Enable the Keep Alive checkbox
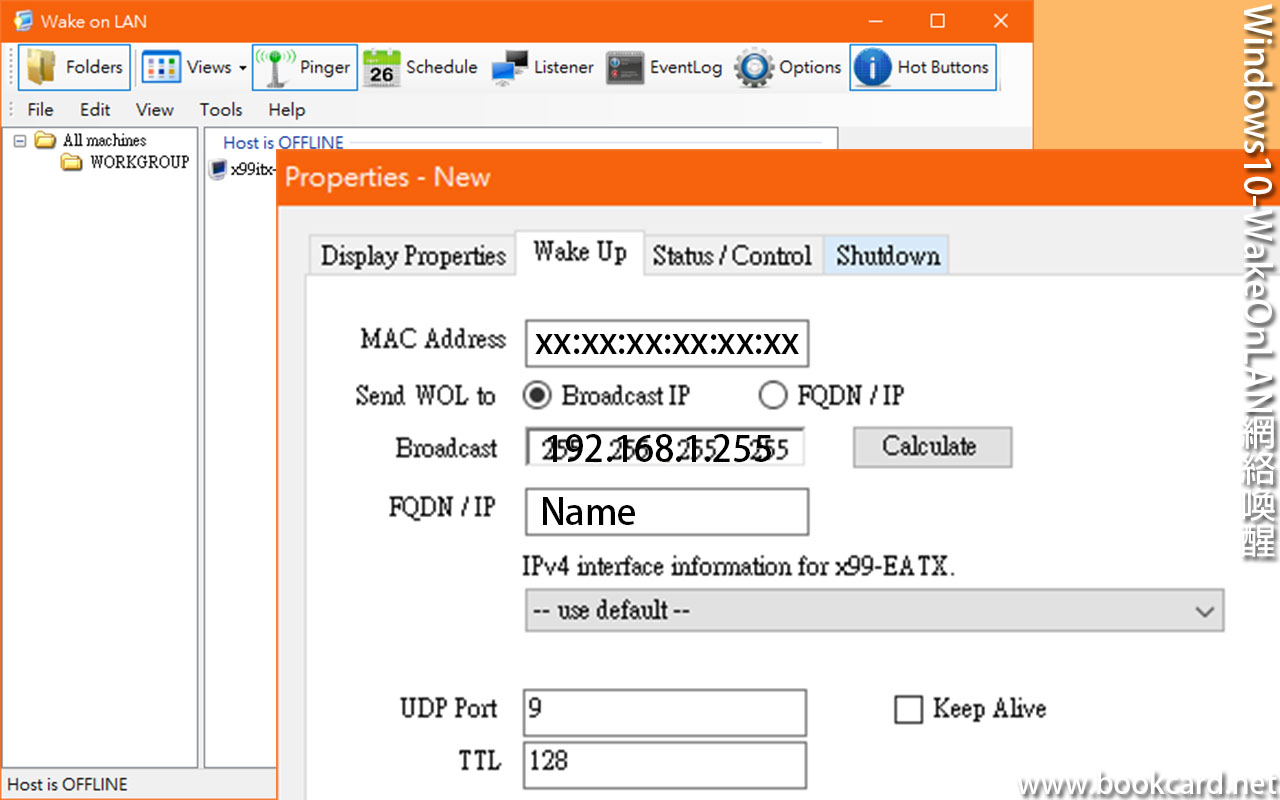The image size is (1280, 800). pyautogui.click(x=908, y=710)
